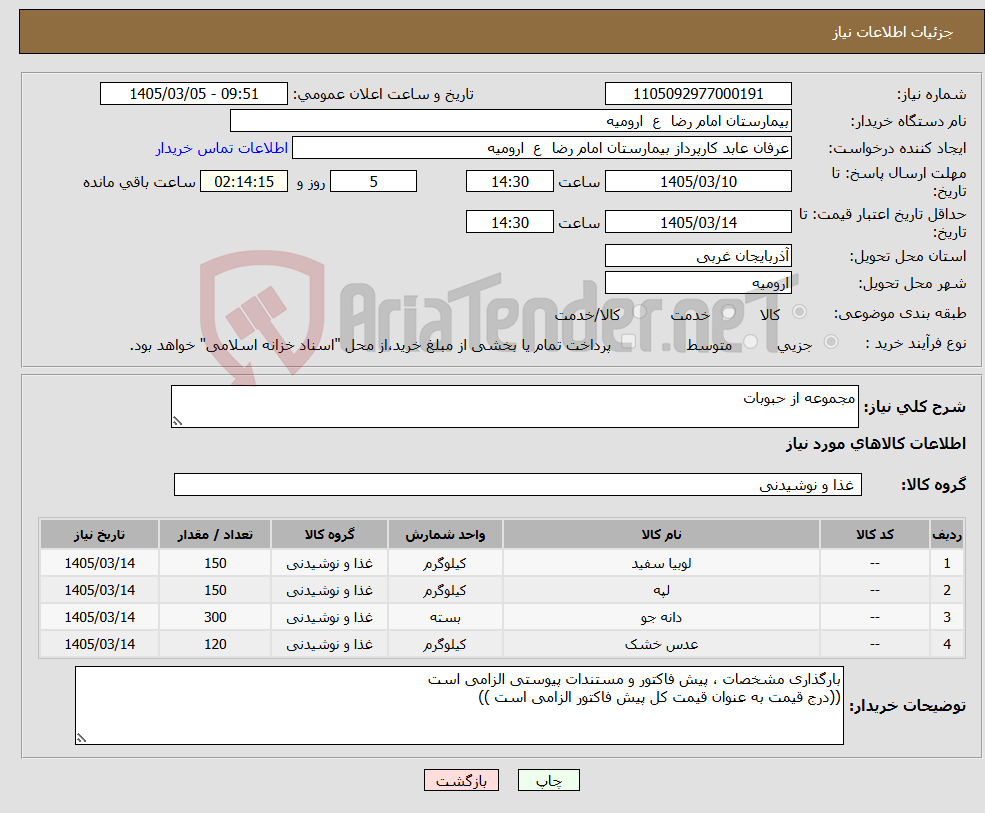Viewport: 985px width, 813px height.
Task: Click the province field آذربایجان غربی
Action: [x=698, y=256]
